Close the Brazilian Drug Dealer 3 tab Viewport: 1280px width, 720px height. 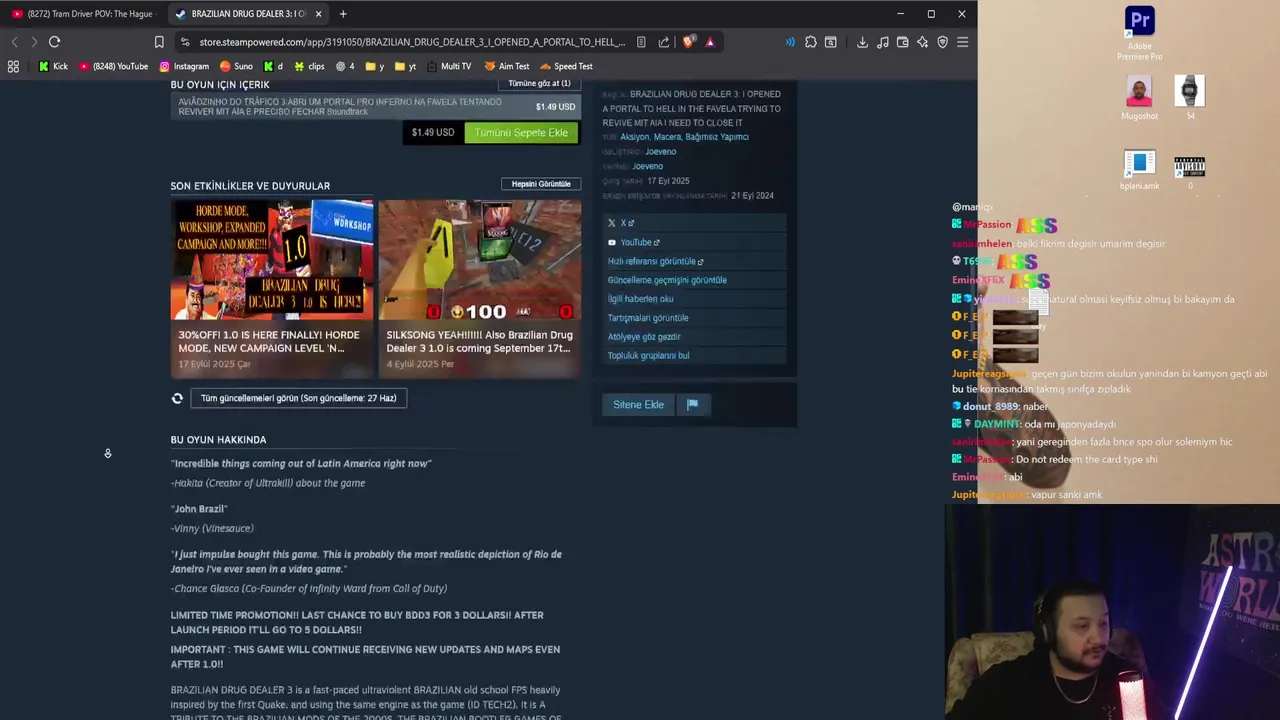click(318, 14)
